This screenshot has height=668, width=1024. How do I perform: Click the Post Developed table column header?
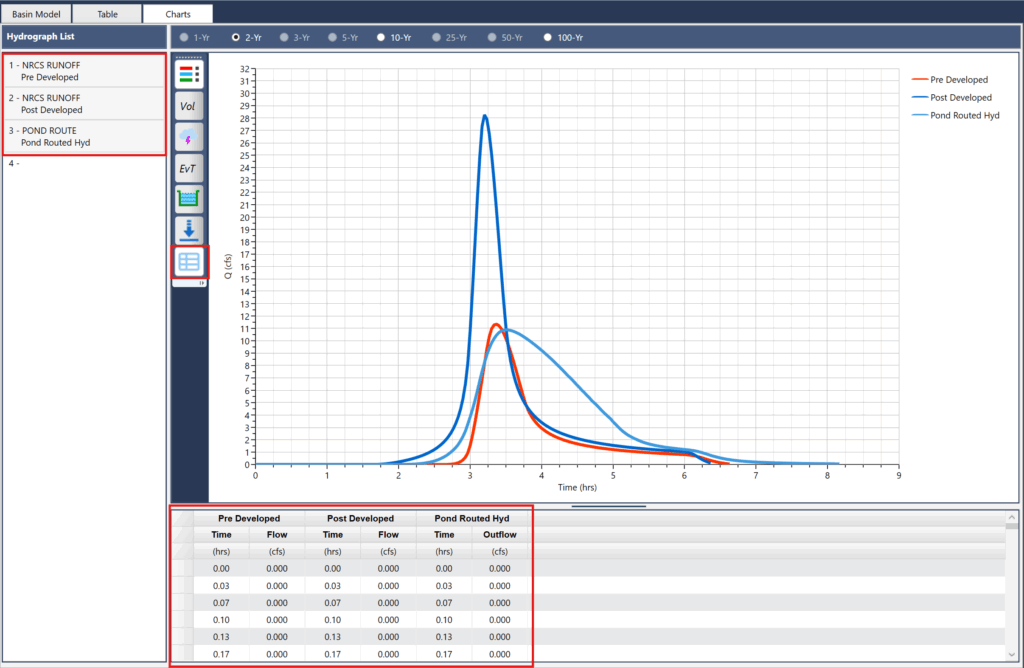(x=361, y=519)
